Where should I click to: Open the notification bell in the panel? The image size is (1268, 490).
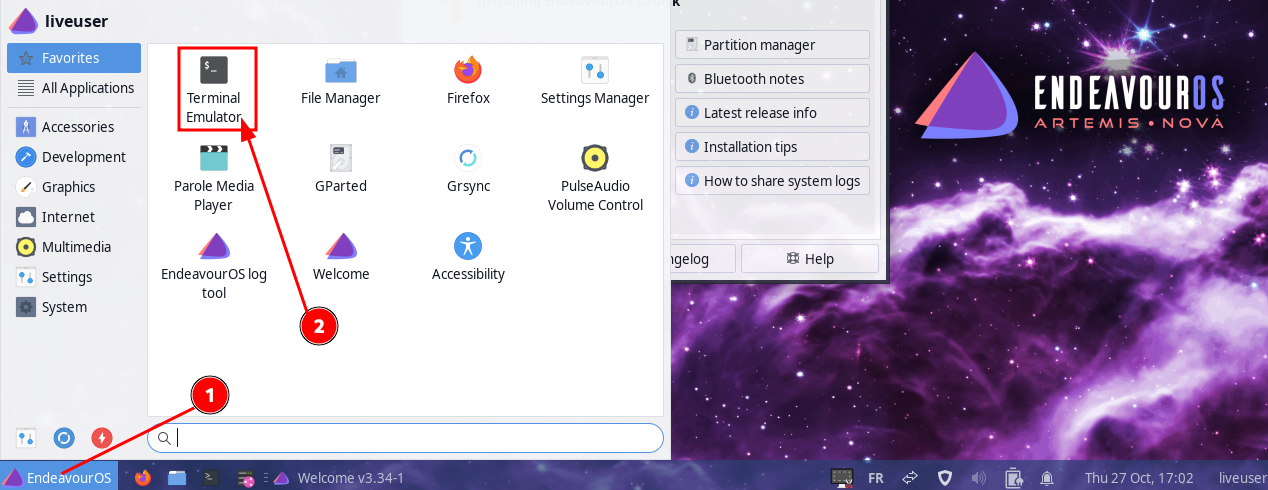coord(1047,478)
